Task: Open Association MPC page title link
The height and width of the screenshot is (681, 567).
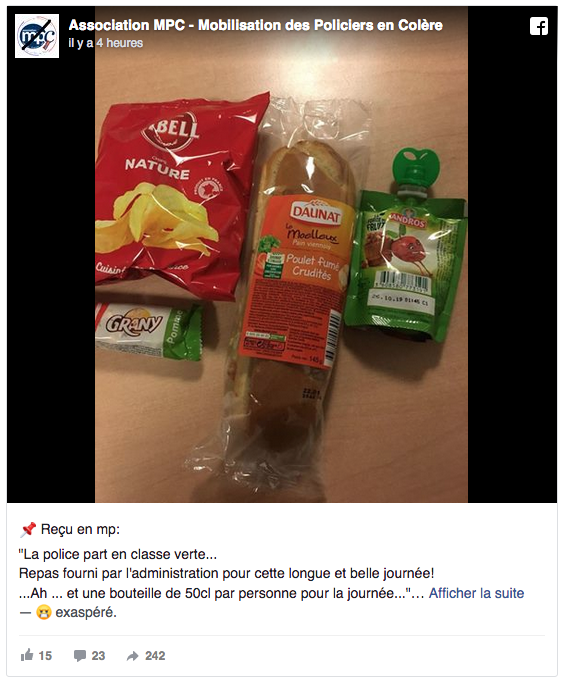Action: (x=256, y=25)
